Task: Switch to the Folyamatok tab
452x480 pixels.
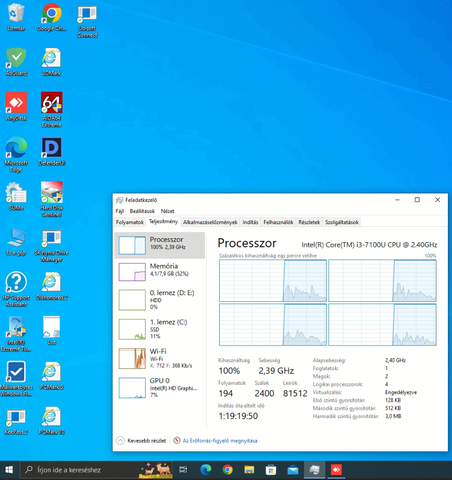Action: [x=130, y=222]
